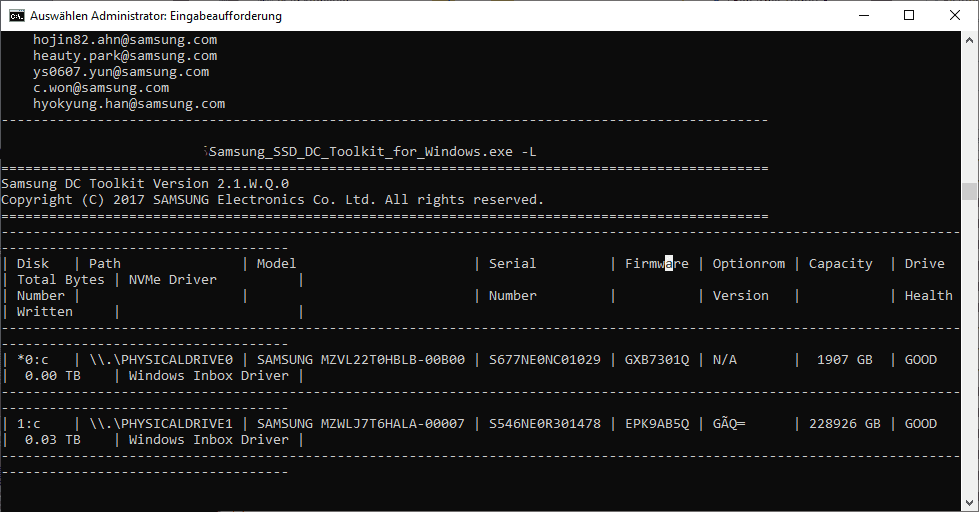This screenshot has height=512, width=979.
Task: Click the 'Capacity' column header
Action: click(840, 263)
